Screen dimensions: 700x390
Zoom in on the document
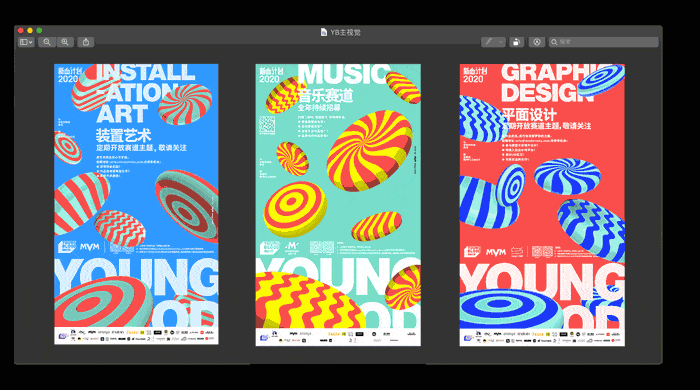65,42
